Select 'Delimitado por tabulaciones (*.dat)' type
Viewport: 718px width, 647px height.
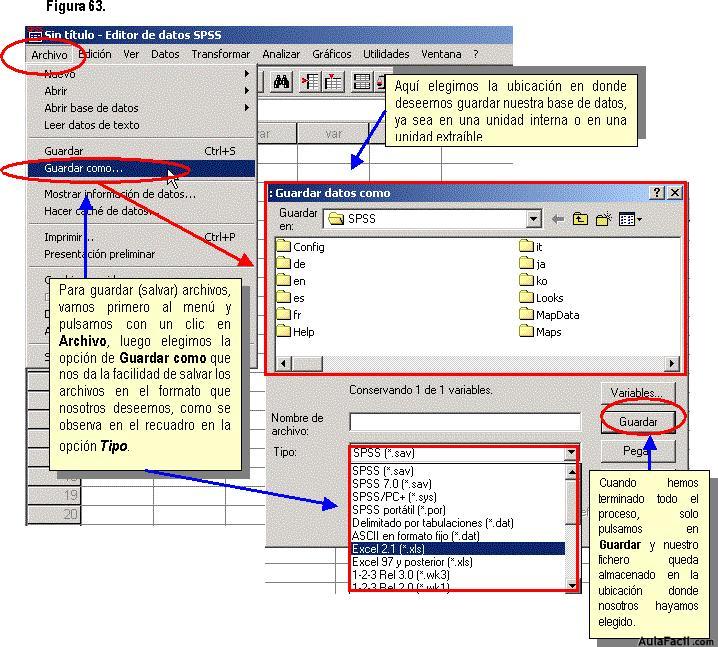tap(458, 523)
